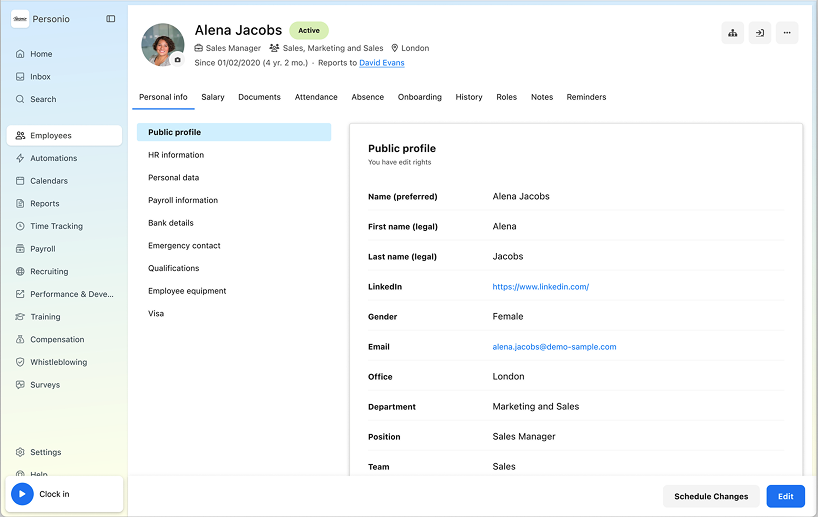818x517 pixels.
Task: Switch to the Personal info tab
Action: 163,97
